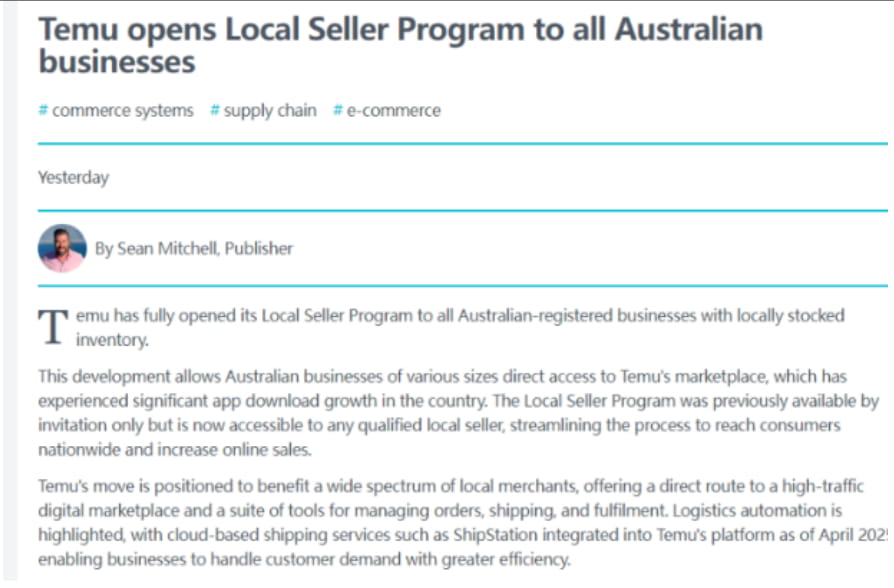This screenshot has width=894, height=588.
Task: Click the word Publisher in the byline
Action: pos(258,249)
